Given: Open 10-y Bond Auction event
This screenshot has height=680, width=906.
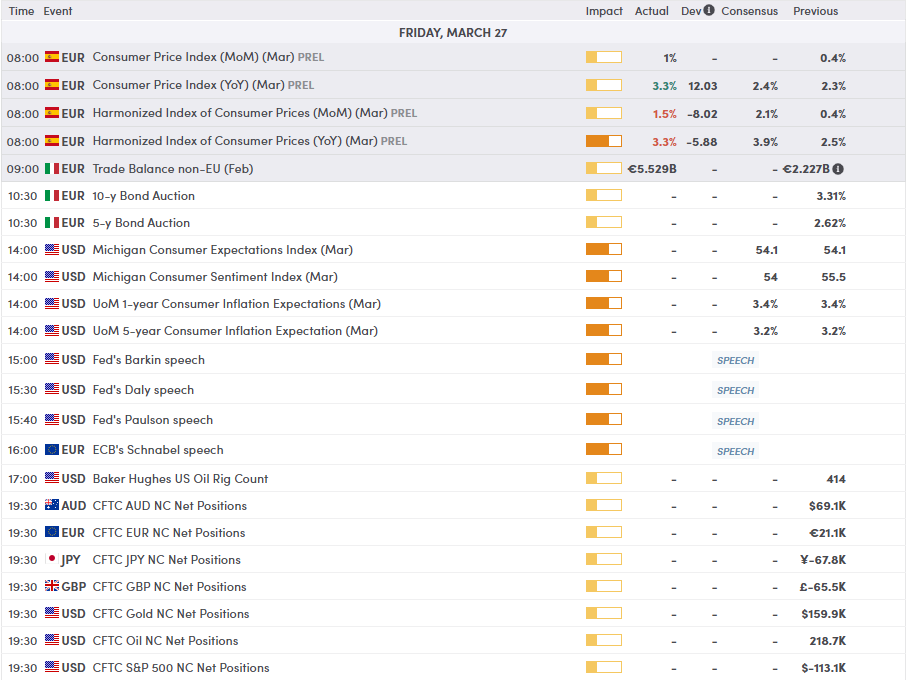Looking at the screenshot, I should pyautogui.click(x=143, y=196).
